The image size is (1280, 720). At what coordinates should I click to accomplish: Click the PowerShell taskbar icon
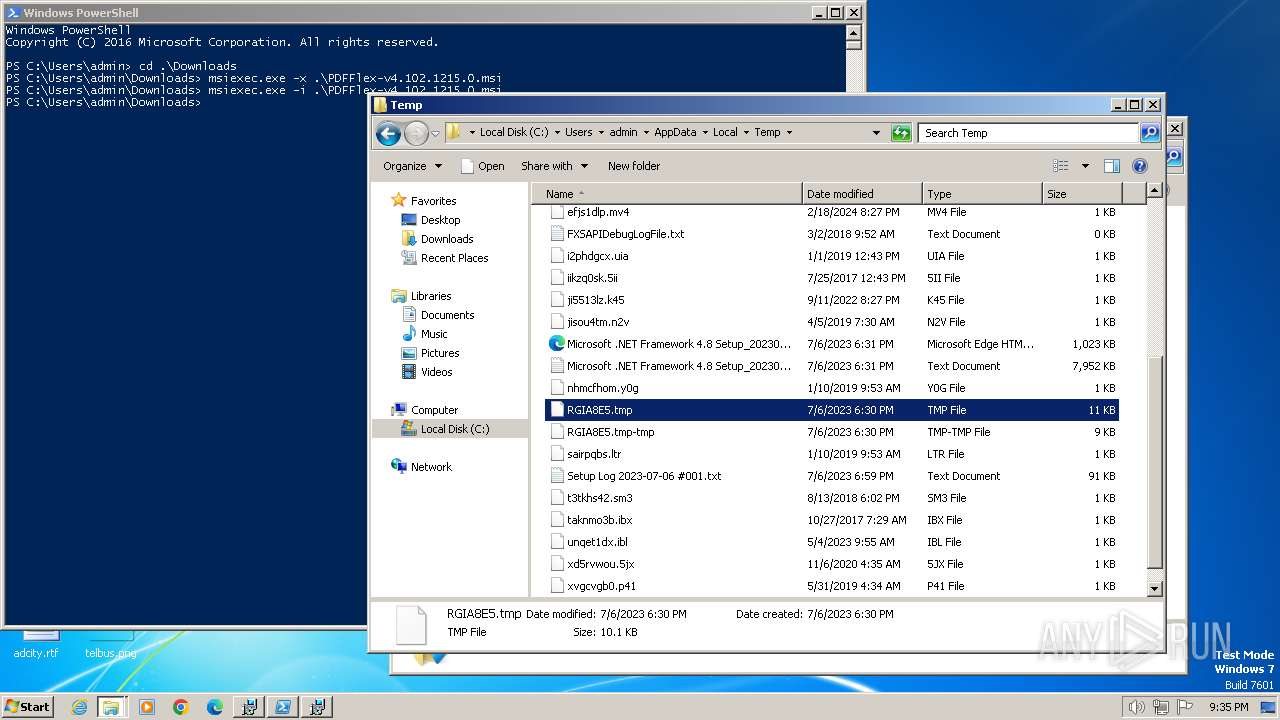click(283, 707)
